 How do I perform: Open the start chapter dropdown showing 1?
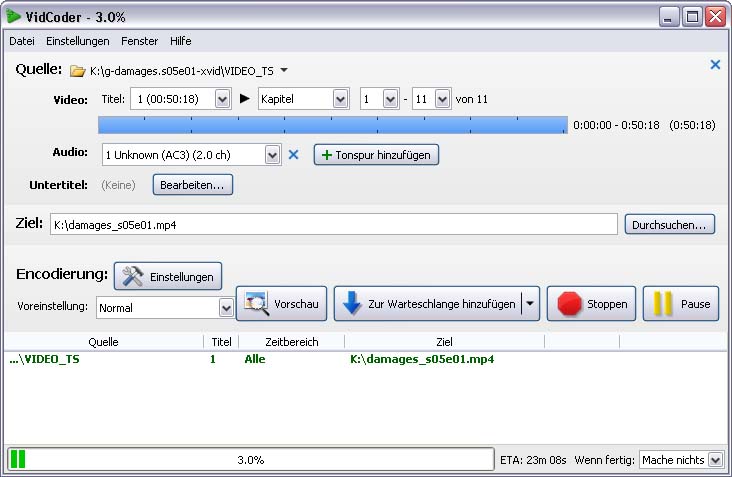[380, 99]
